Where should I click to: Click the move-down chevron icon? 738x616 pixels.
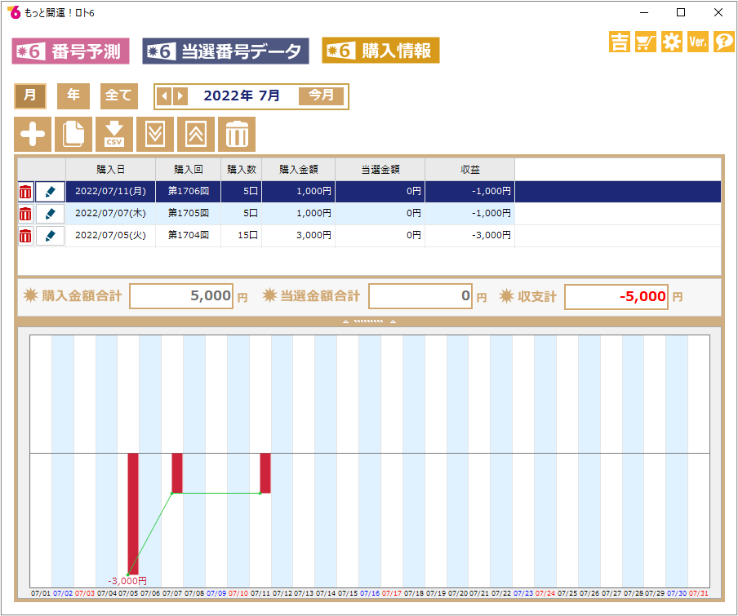[x=155, y=134]
